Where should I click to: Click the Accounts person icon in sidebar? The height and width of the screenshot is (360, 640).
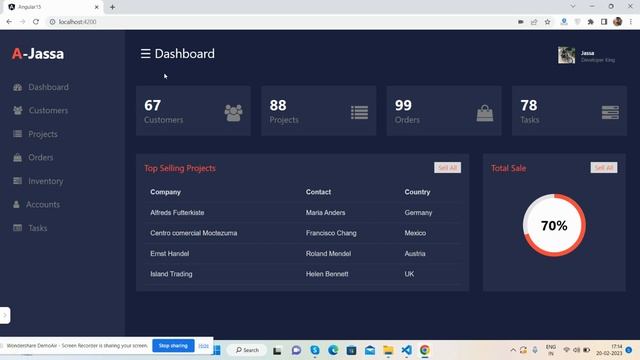[16, 204]
